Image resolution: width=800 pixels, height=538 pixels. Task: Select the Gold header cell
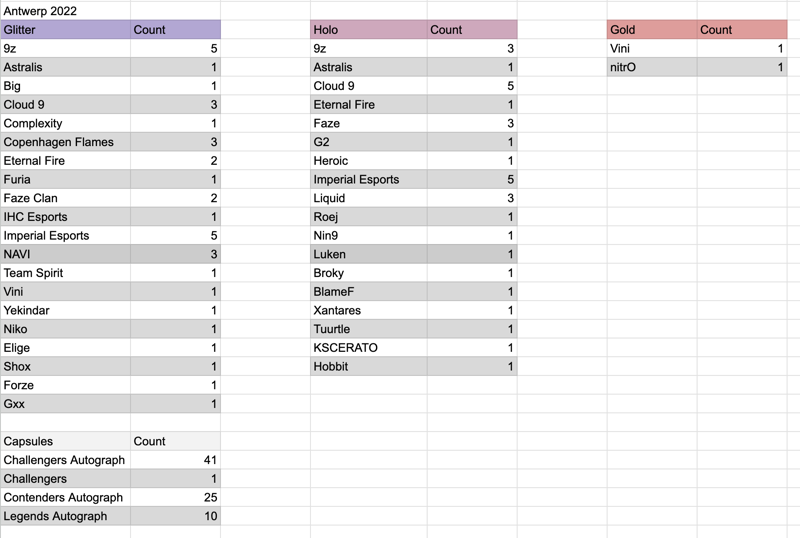tap(652, 30)
